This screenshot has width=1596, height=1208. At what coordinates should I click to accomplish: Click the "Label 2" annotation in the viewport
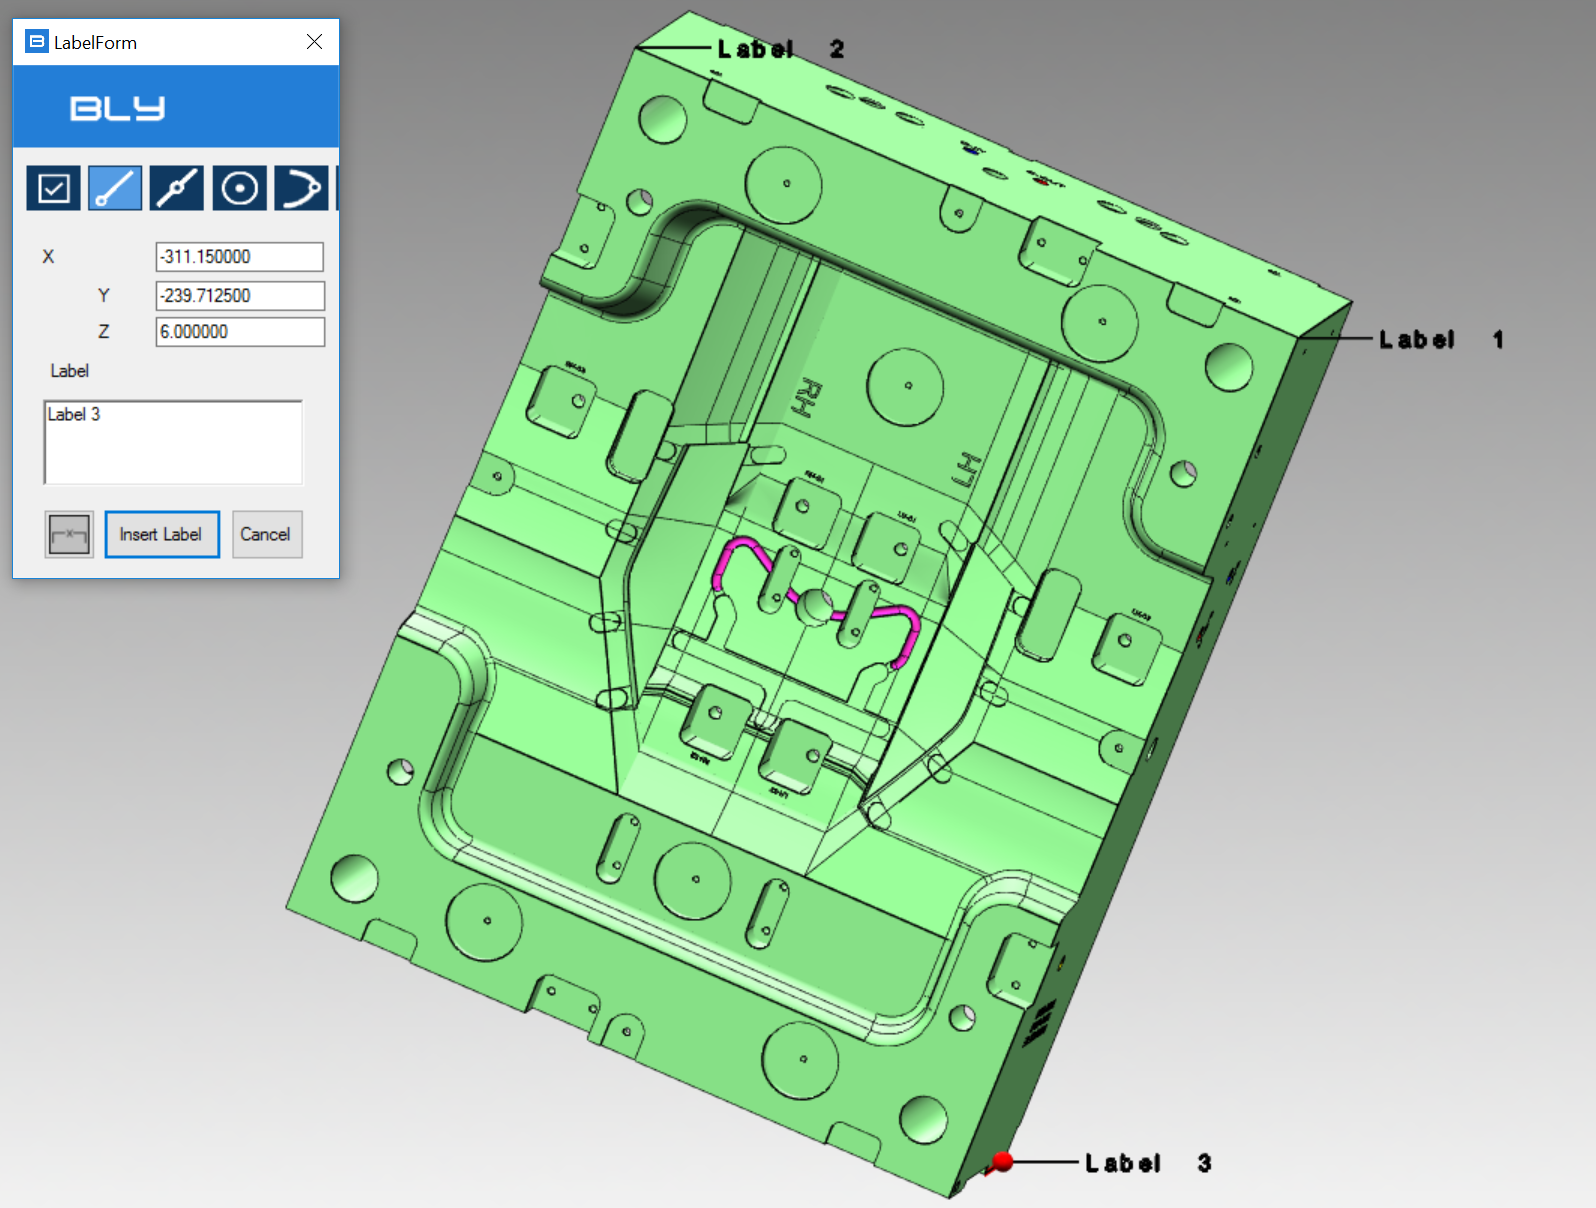(781, 49)
